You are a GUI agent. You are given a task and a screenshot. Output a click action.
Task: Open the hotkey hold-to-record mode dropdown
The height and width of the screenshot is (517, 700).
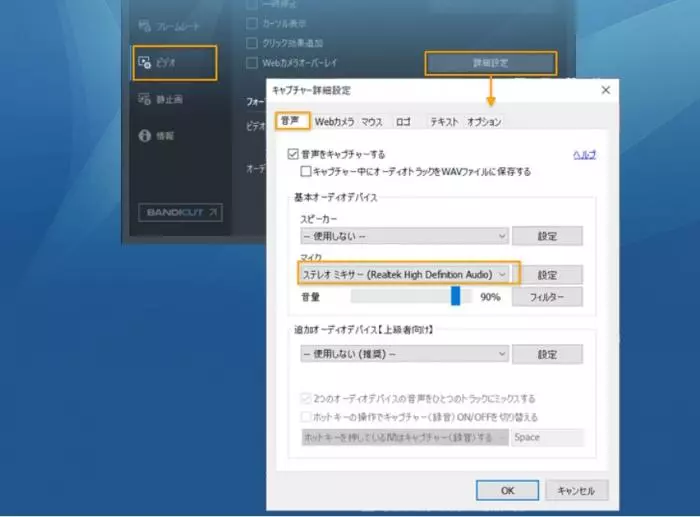pyautogui.click(x=404, y=438)
